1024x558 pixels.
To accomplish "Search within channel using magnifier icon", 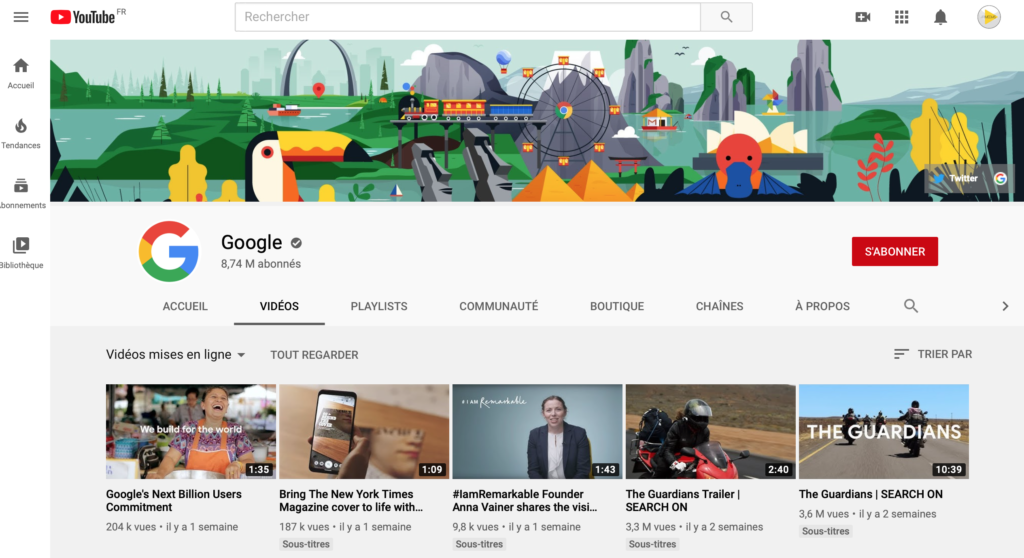I will 910,306.
